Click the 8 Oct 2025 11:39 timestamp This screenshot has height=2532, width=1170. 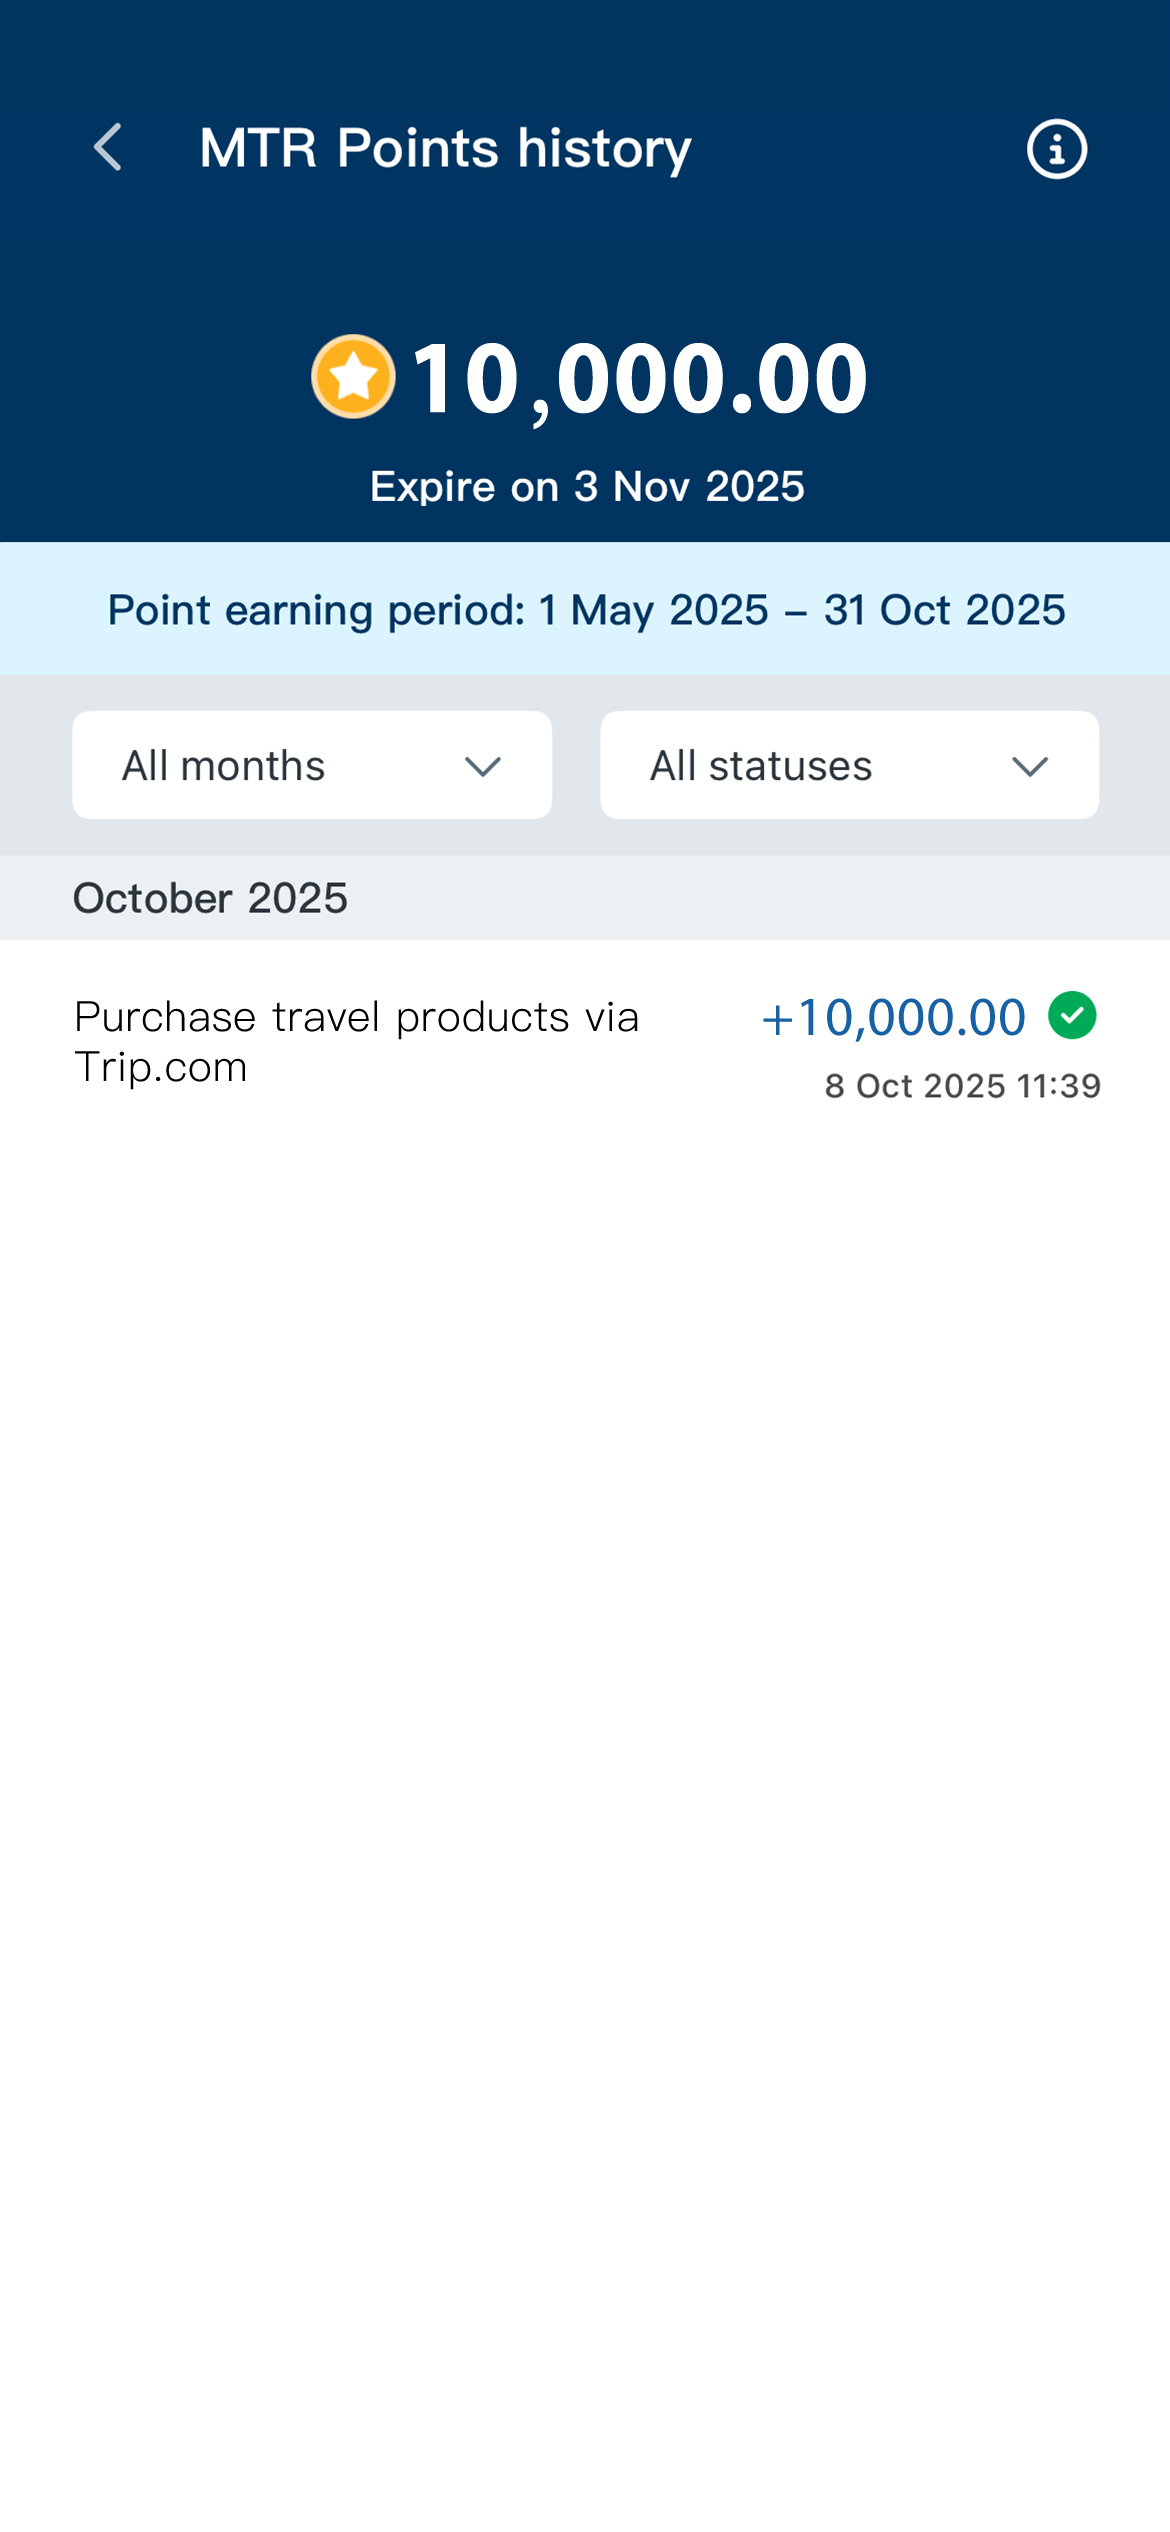click(962, 1085)
